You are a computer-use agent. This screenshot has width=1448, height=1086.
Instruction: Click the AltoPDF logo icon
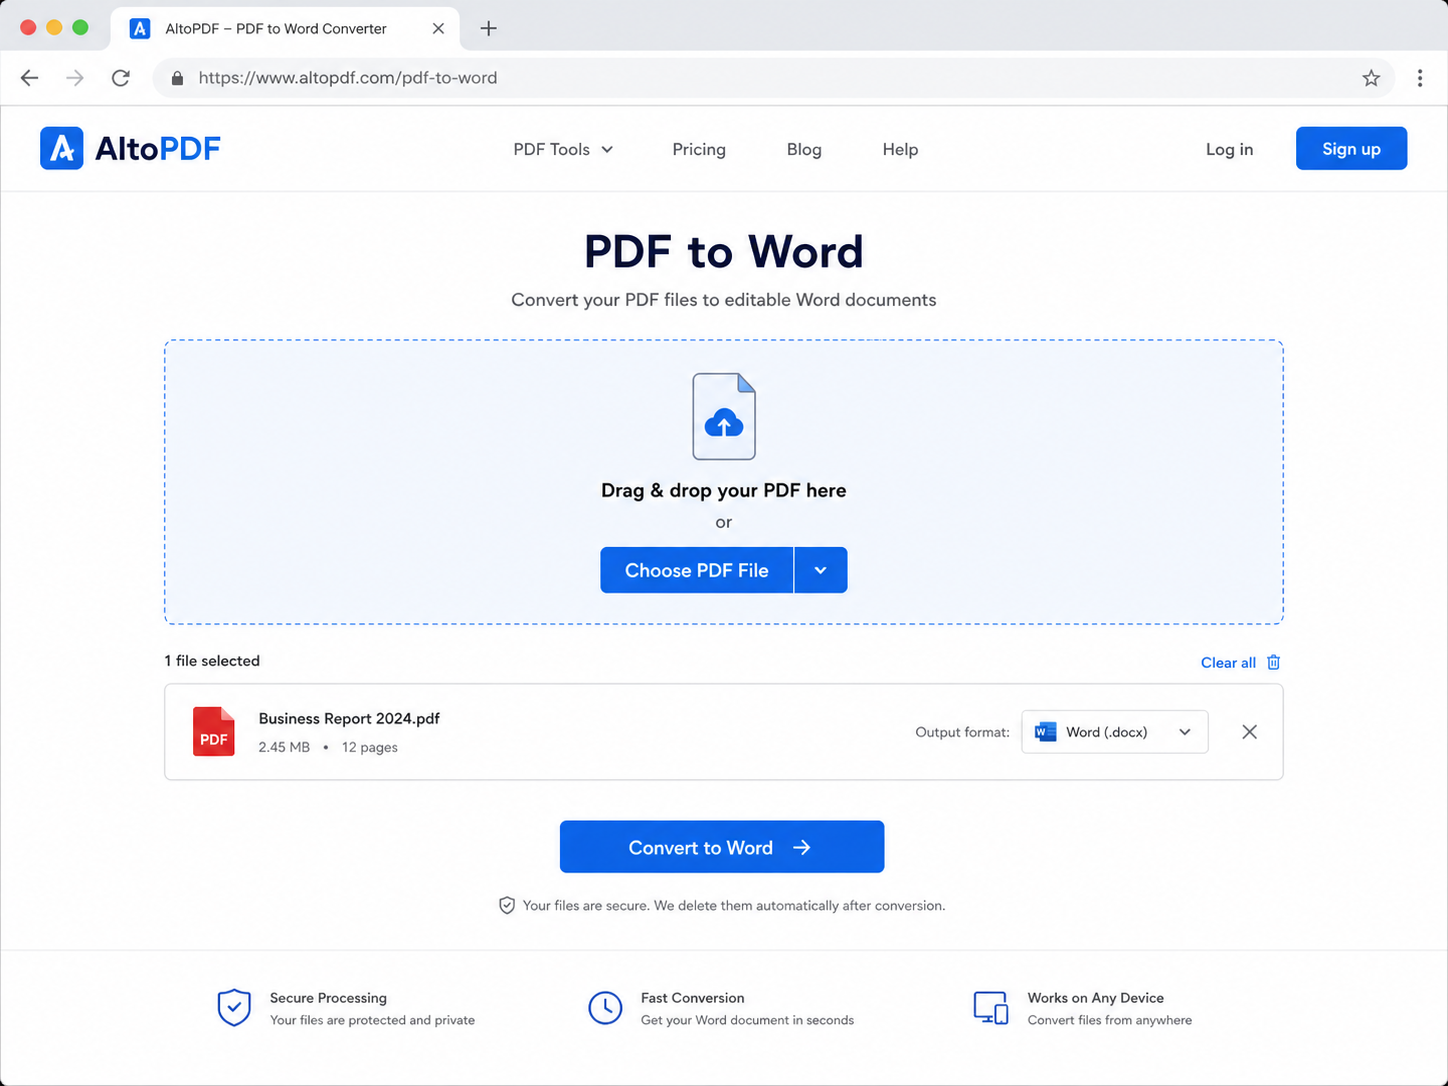[x=62, y=149]
